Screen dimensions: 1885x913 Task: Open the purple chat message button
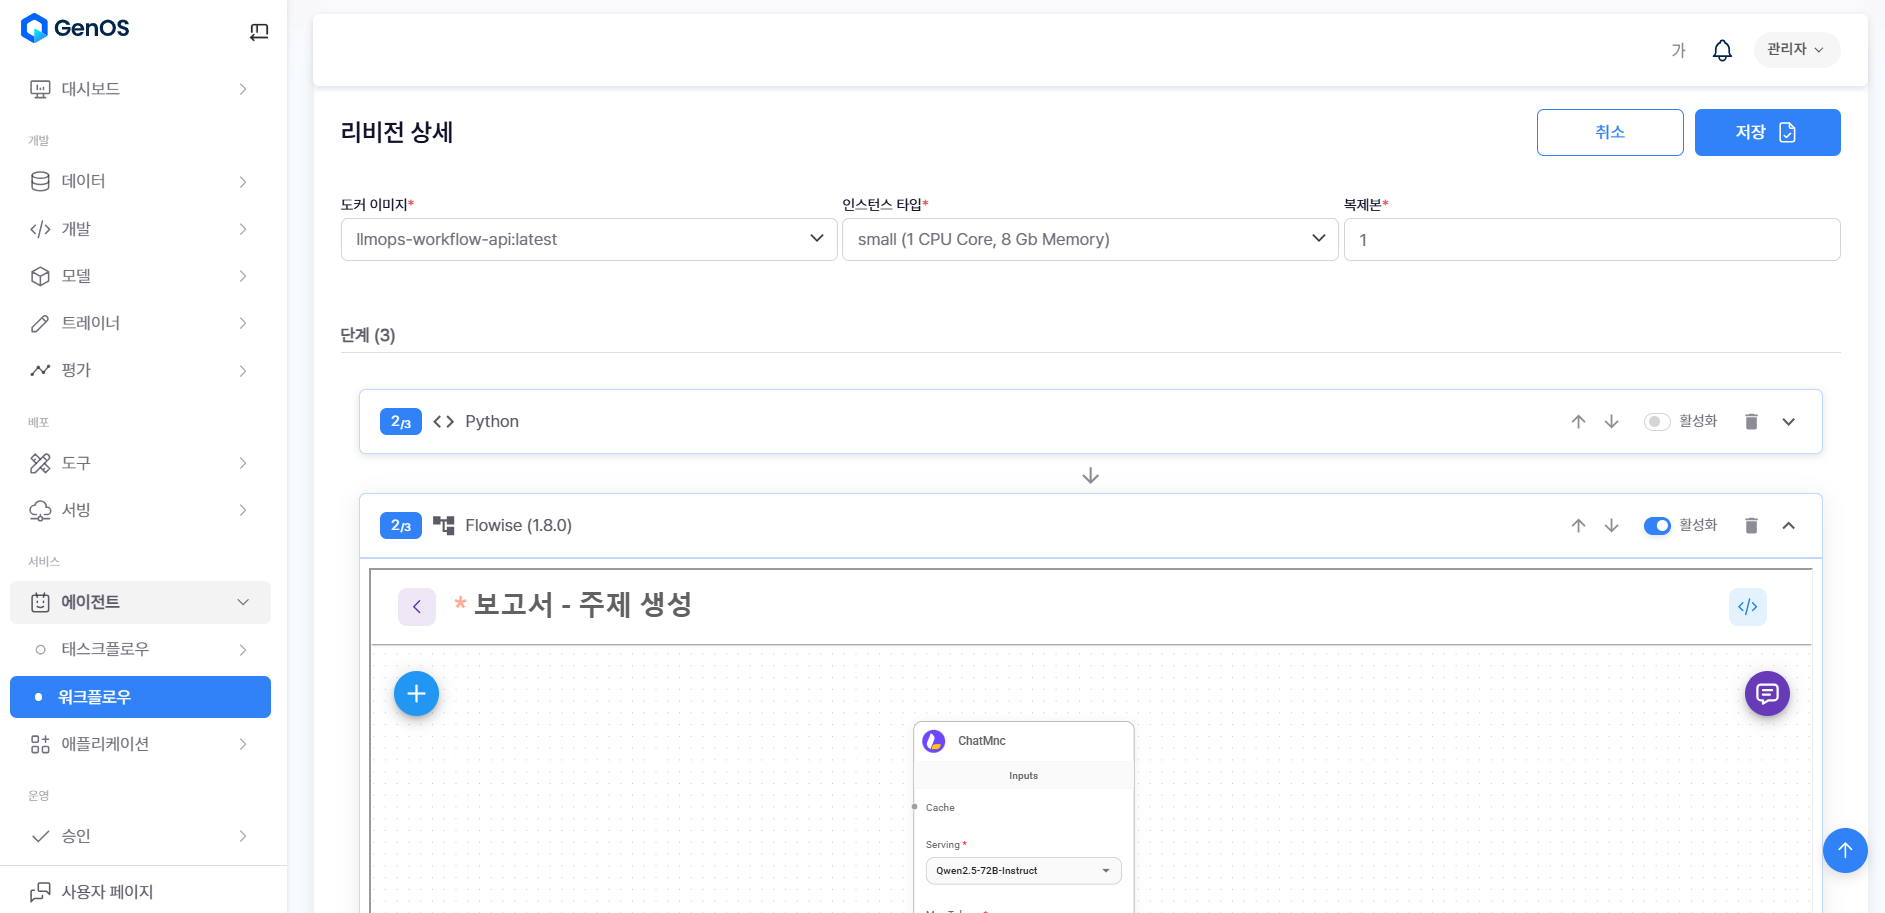[1766, 694]
